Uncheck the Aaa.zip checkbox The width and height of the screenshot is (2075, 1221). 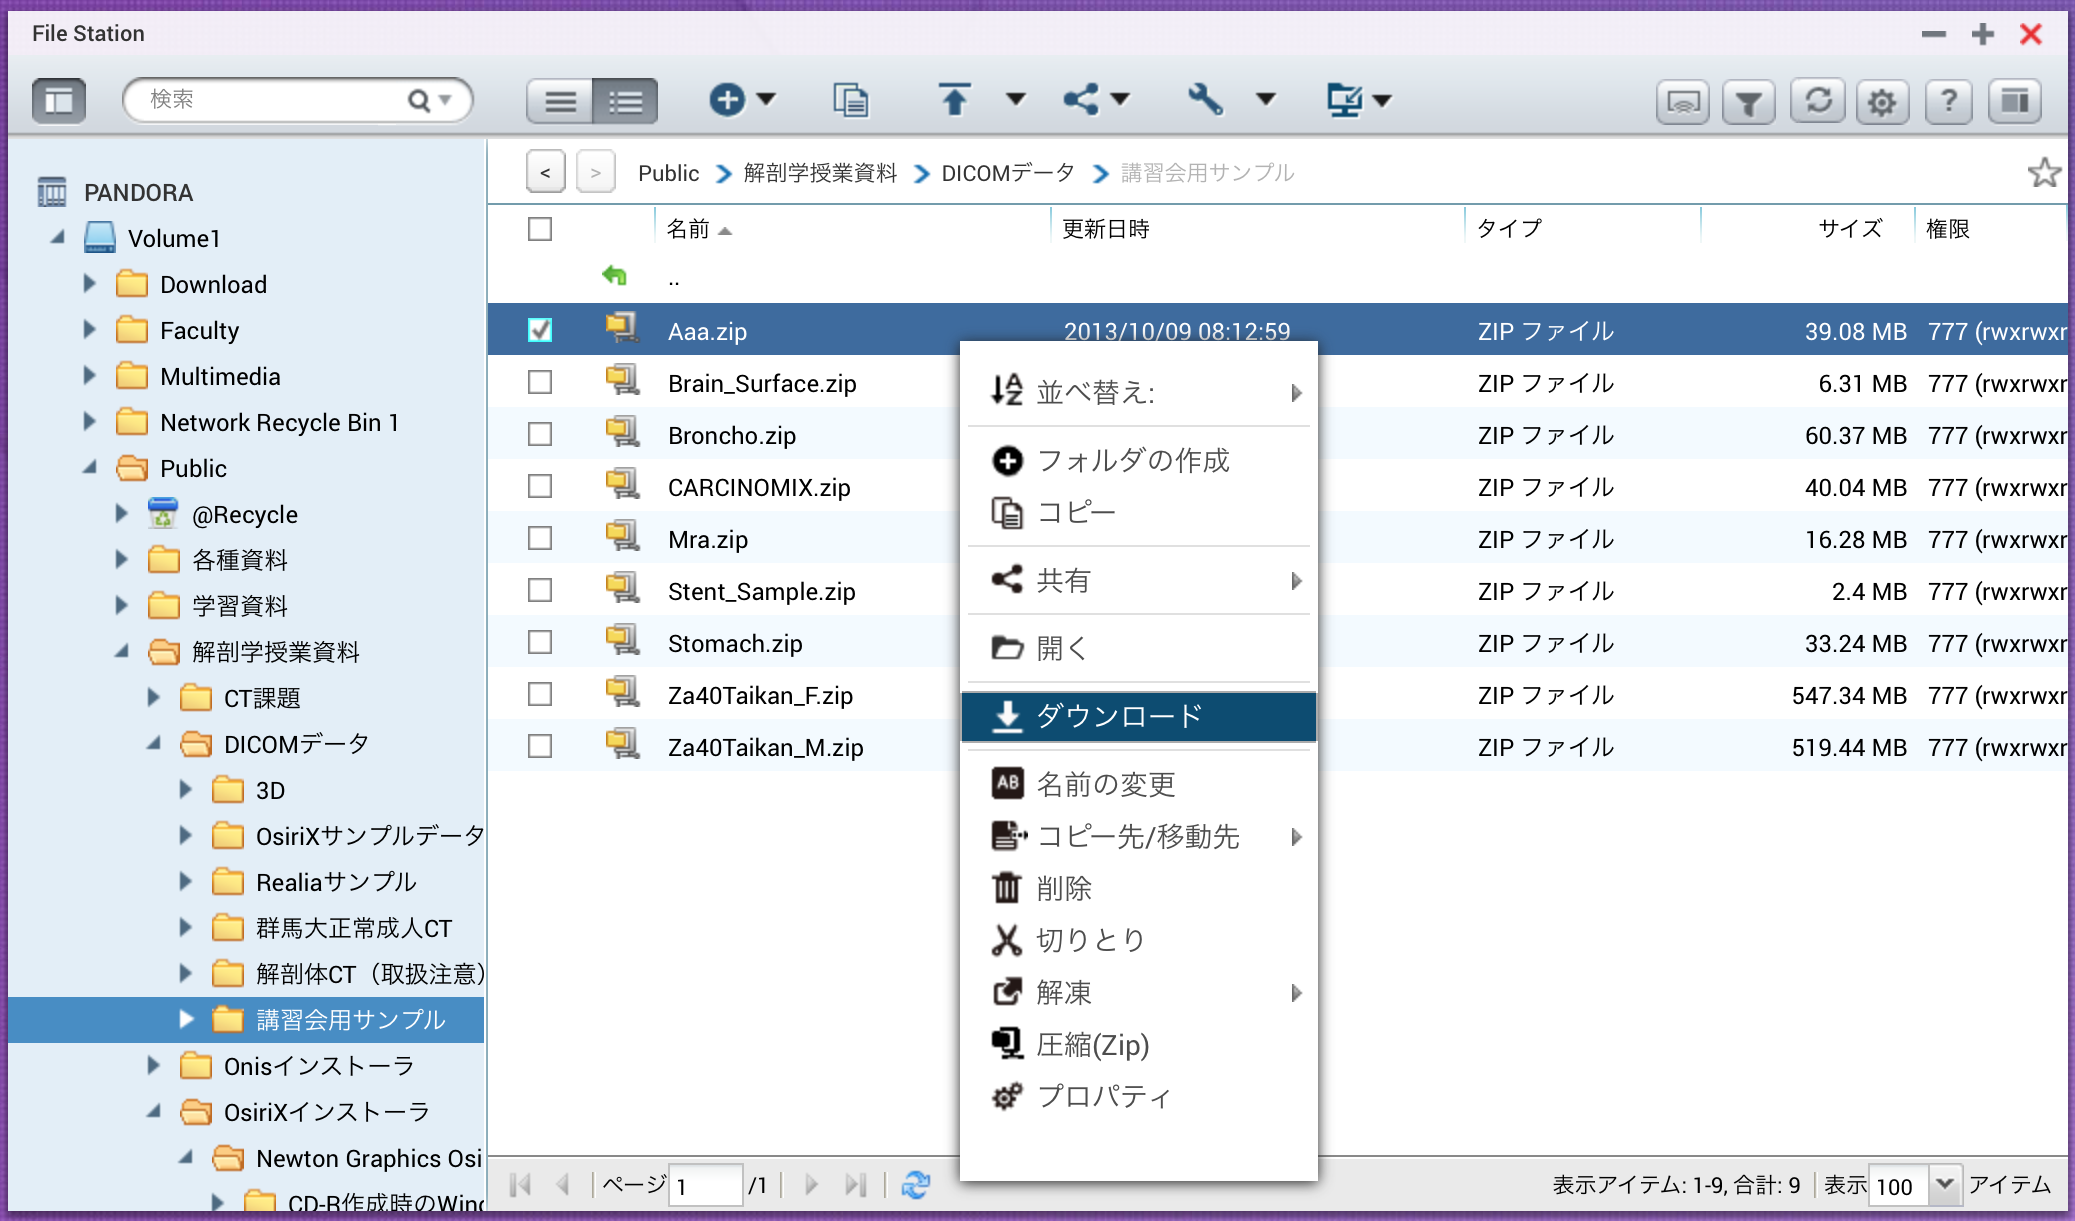click(x=540, y=330)
